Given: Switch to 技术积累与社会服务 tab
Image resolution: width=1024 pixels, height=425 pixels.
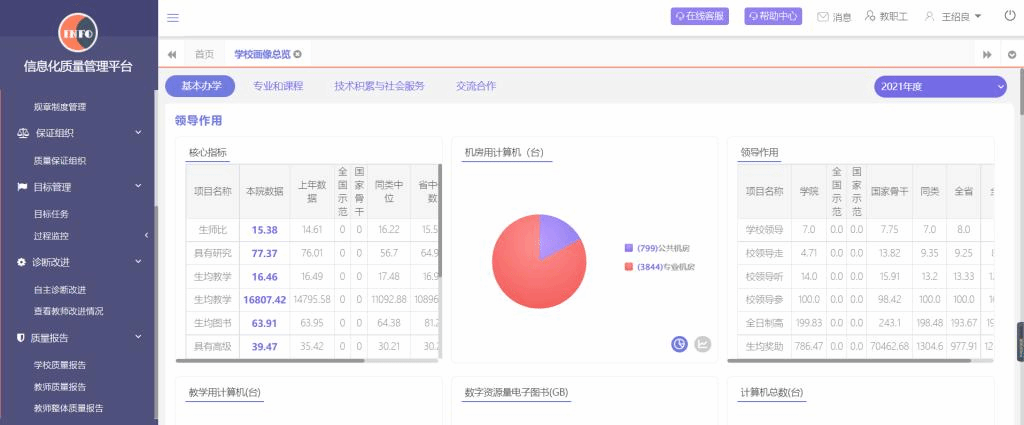Looking at the screenshot, I should tap(379, 87).
